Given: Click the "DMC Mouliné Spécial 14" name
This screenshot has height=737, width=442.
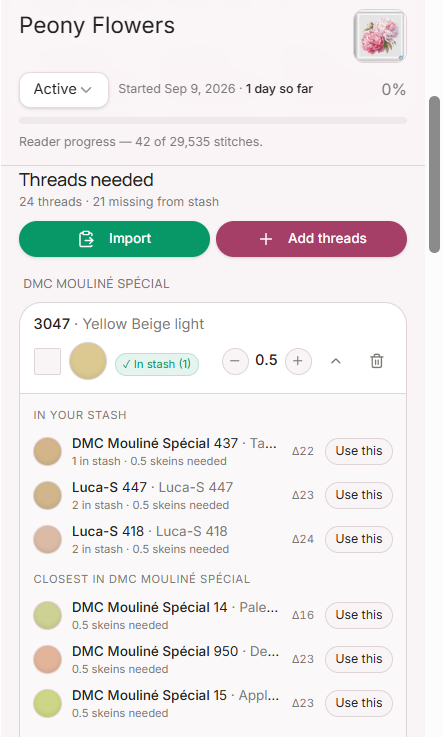Looking at the screenshot, I should pos(150,607).
